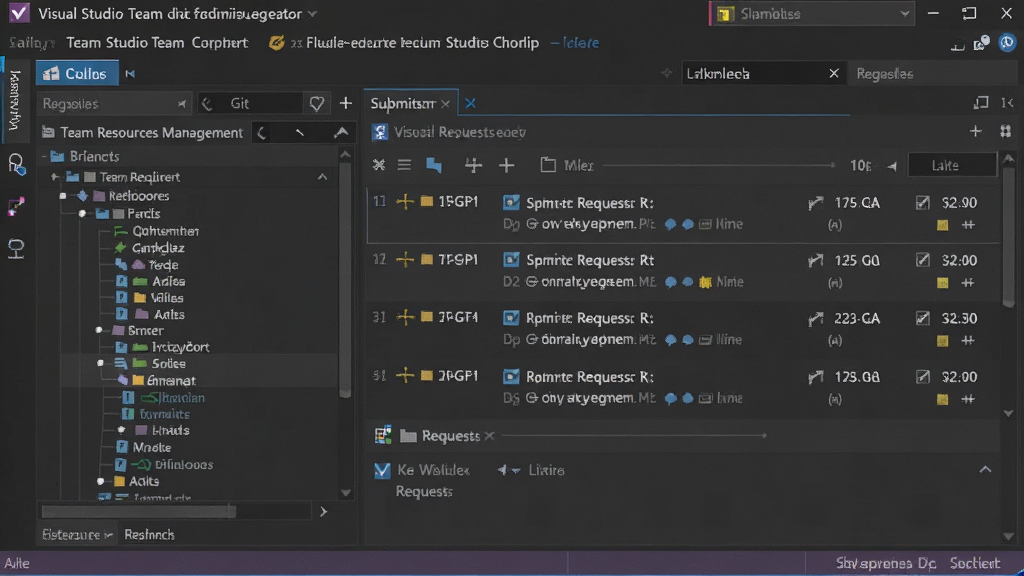Select the Sotiee tree item
The width and height of the screenshot is (1024, 576).
pyautogui.click(x=168, y=364)
